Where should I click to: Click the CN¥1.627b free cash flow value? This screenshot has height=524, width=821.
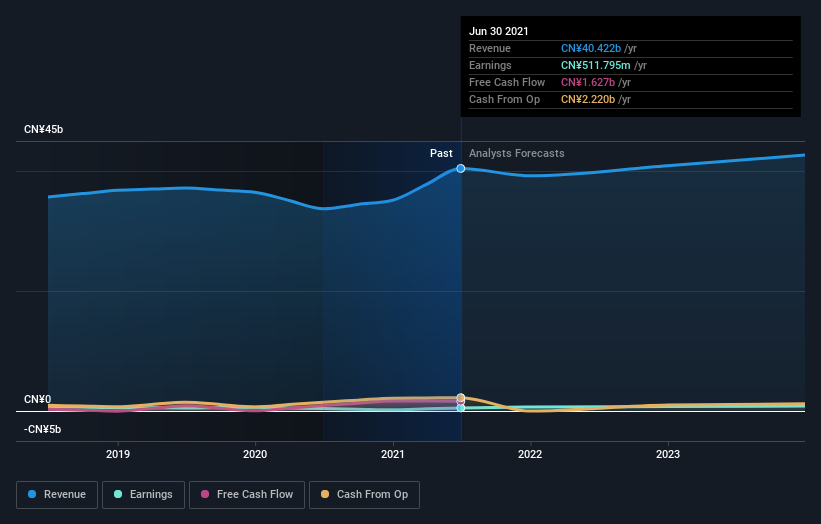(588, 82)
